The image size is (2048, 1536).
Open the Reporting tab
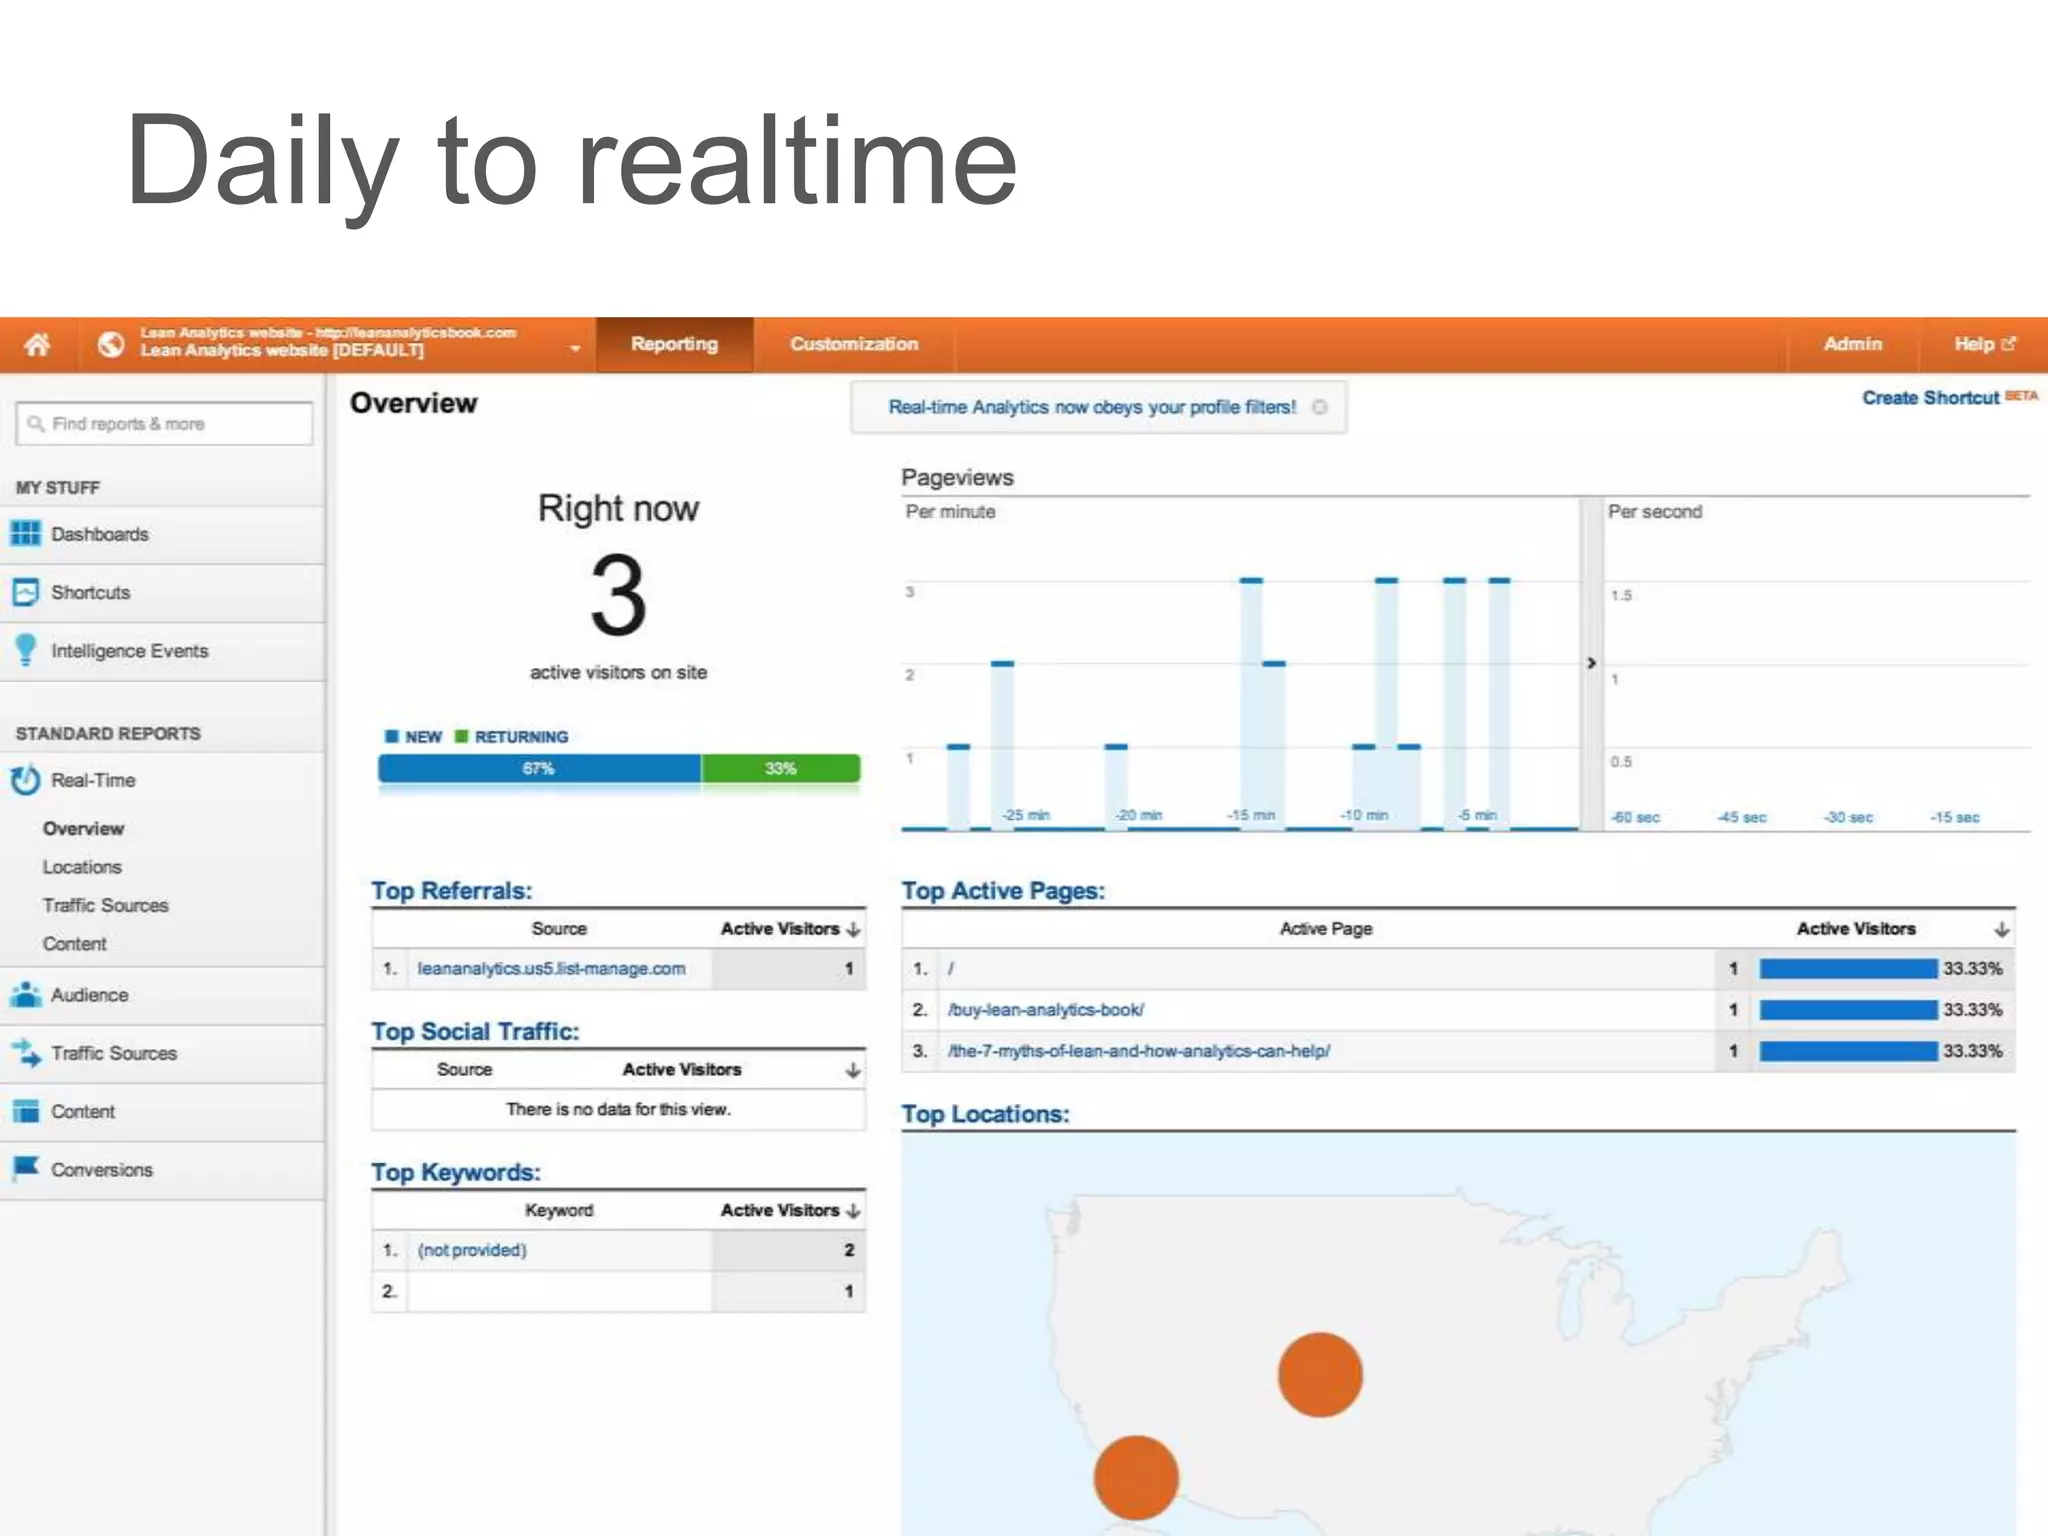click(x=674, y=344)
